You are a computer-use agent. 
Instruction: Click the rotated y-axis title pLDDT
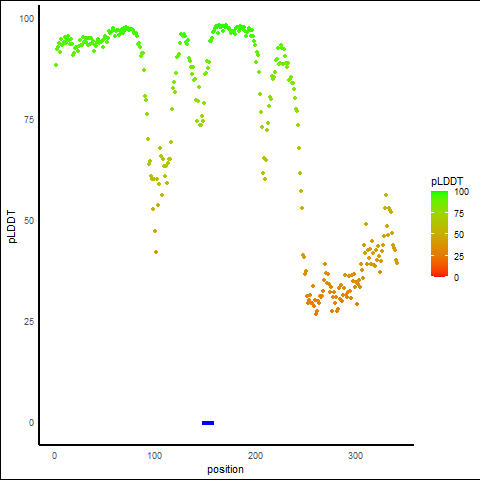(12, 226)
